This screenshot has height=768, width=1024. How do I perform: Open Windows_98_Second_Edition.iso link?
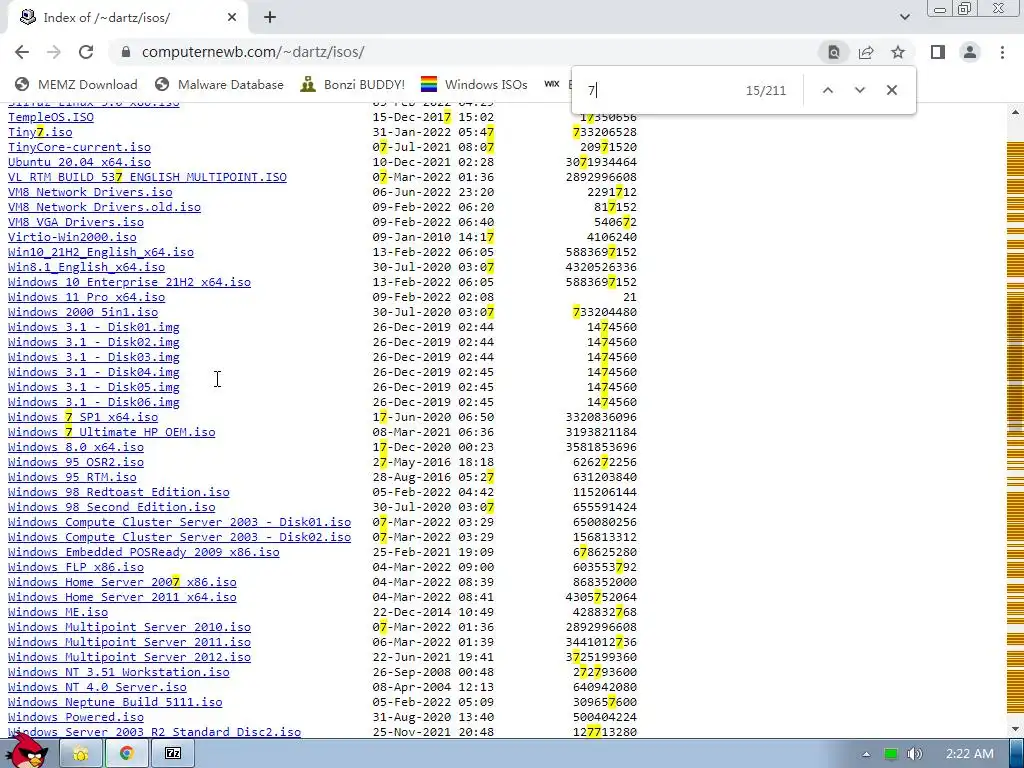tap(112, 507)
